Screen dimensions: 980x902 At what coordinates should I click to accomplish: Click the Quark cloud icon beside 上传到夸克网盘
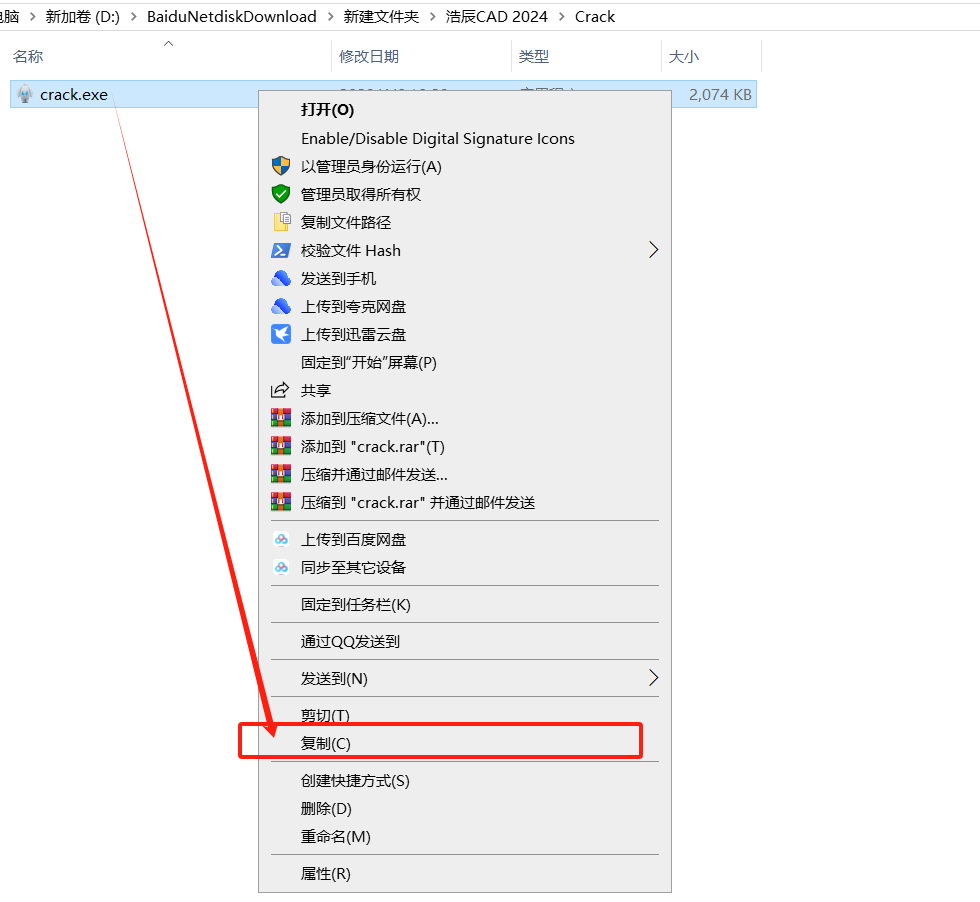click(281, 306)
